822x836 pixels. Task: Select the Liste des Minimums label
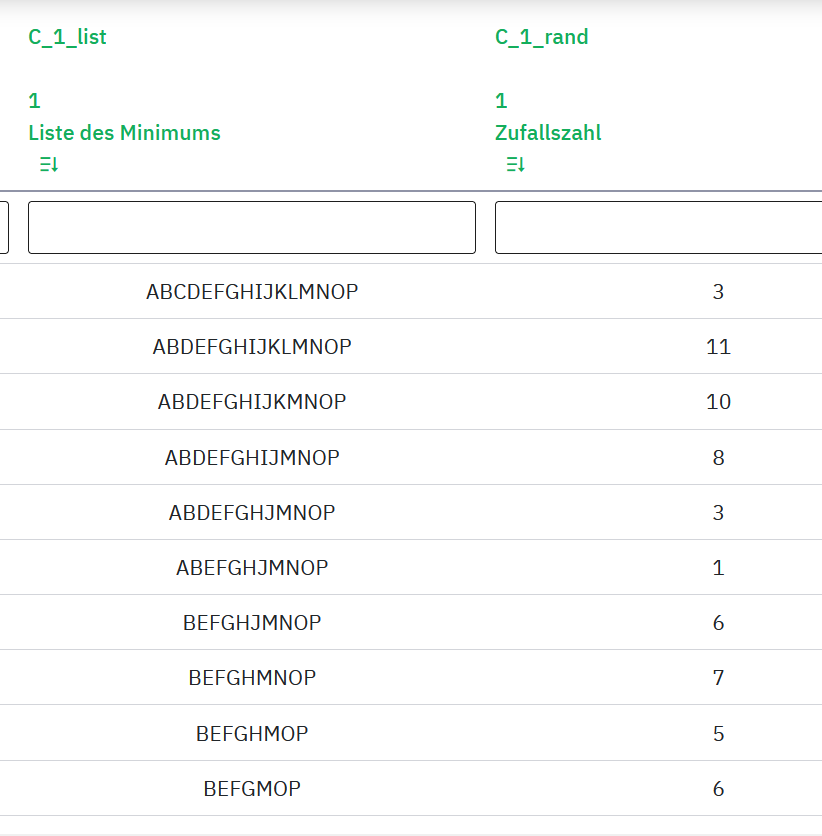pyautogui.click(x=124, y=133)
